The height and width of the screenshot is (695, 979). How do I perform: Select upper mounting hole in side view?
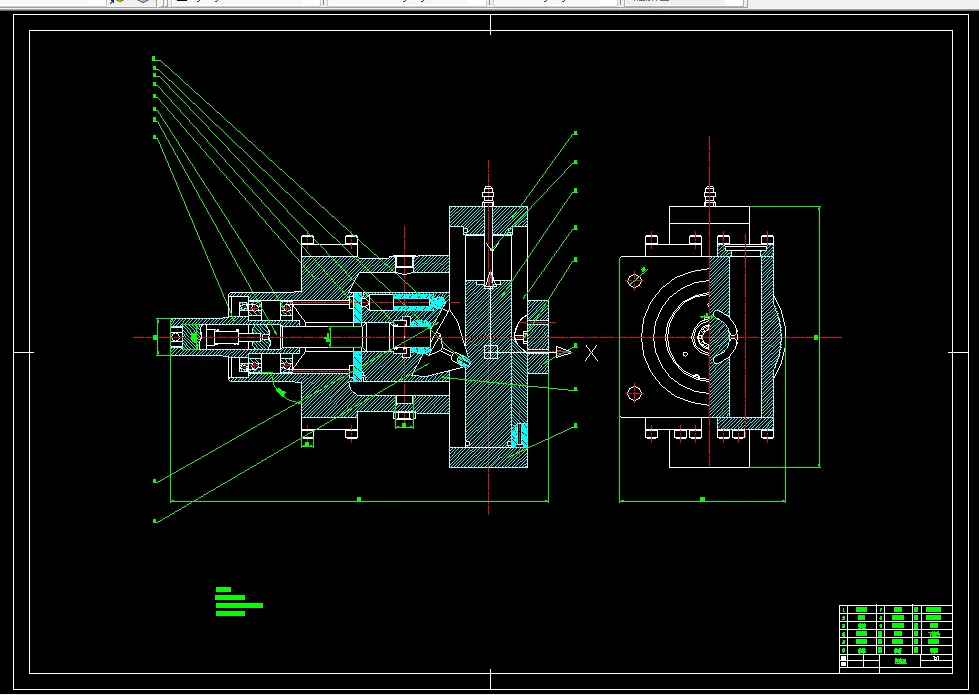[634, 280]
